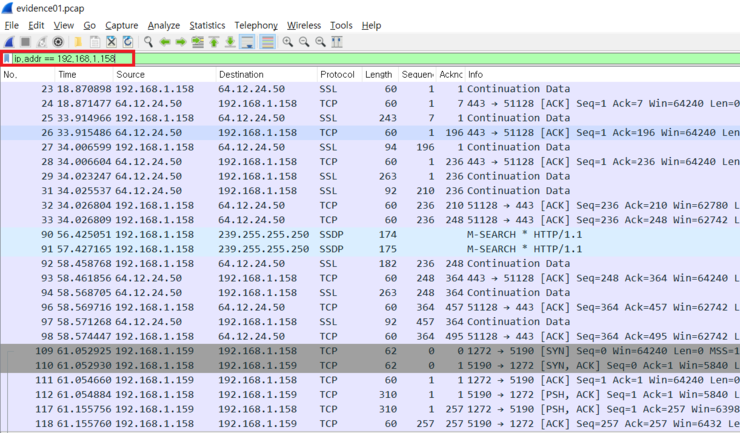Click time 58.568705 in packet 94
Screen dimensions: 740x433
click(84, 293)
